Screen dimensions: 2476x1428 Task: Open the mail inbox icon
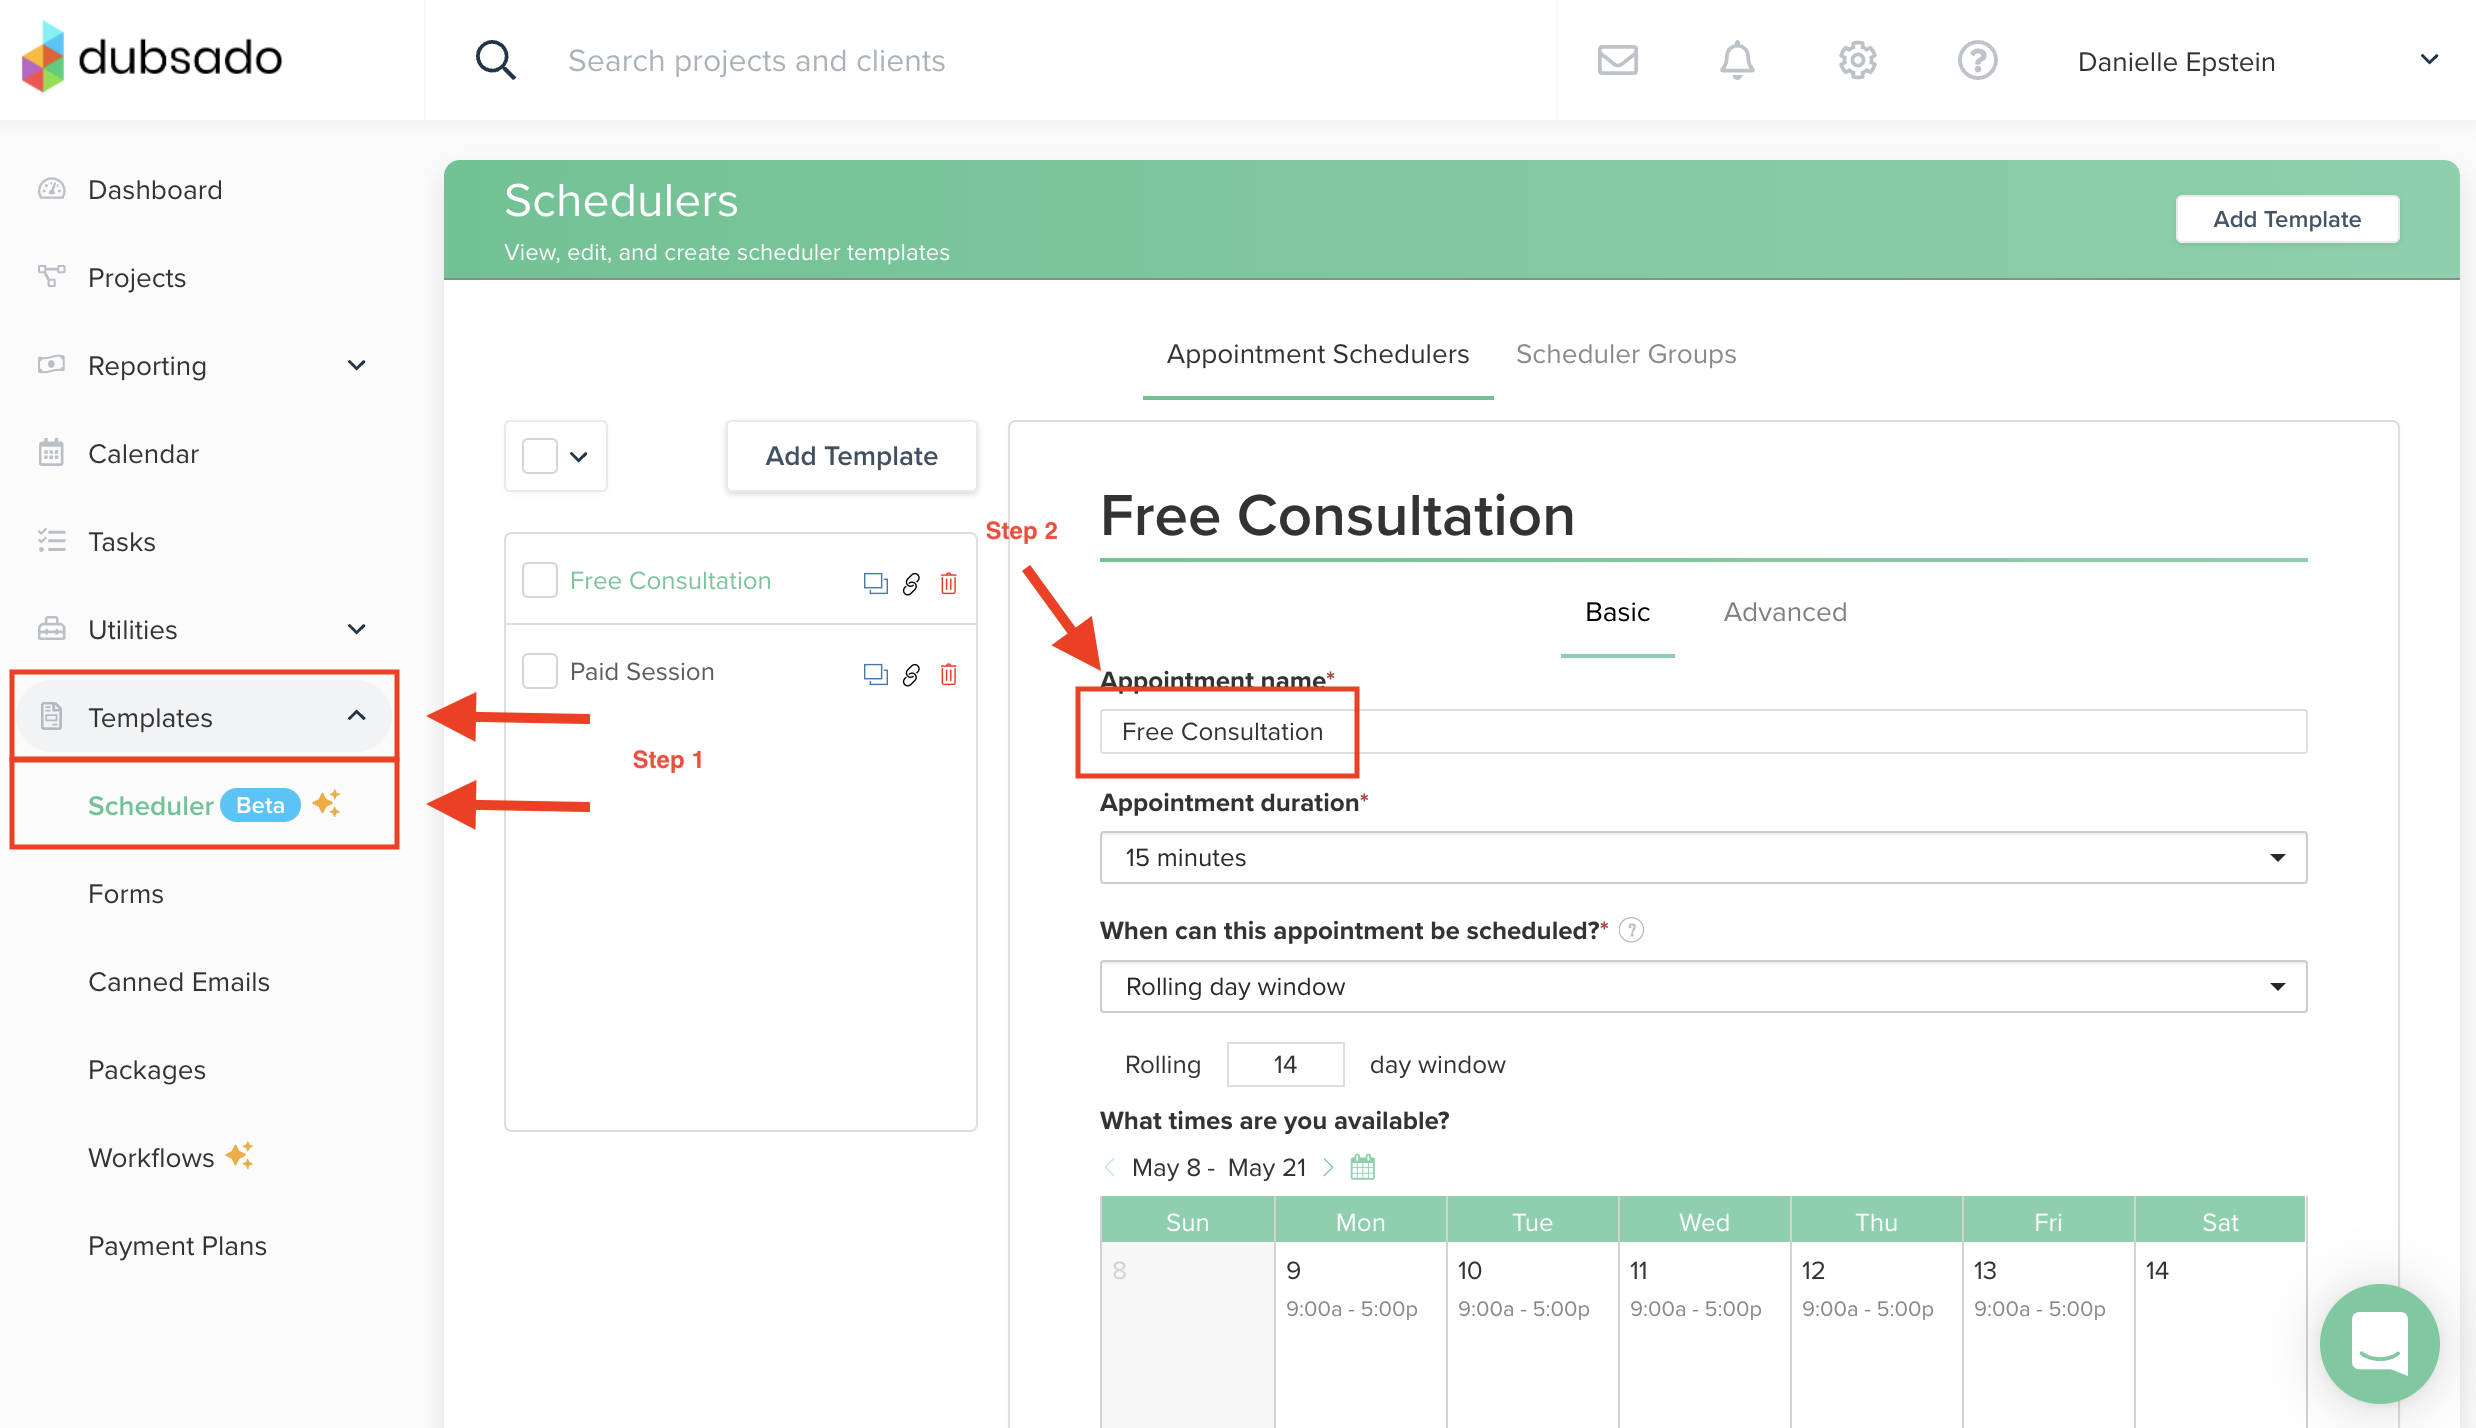1617,61
